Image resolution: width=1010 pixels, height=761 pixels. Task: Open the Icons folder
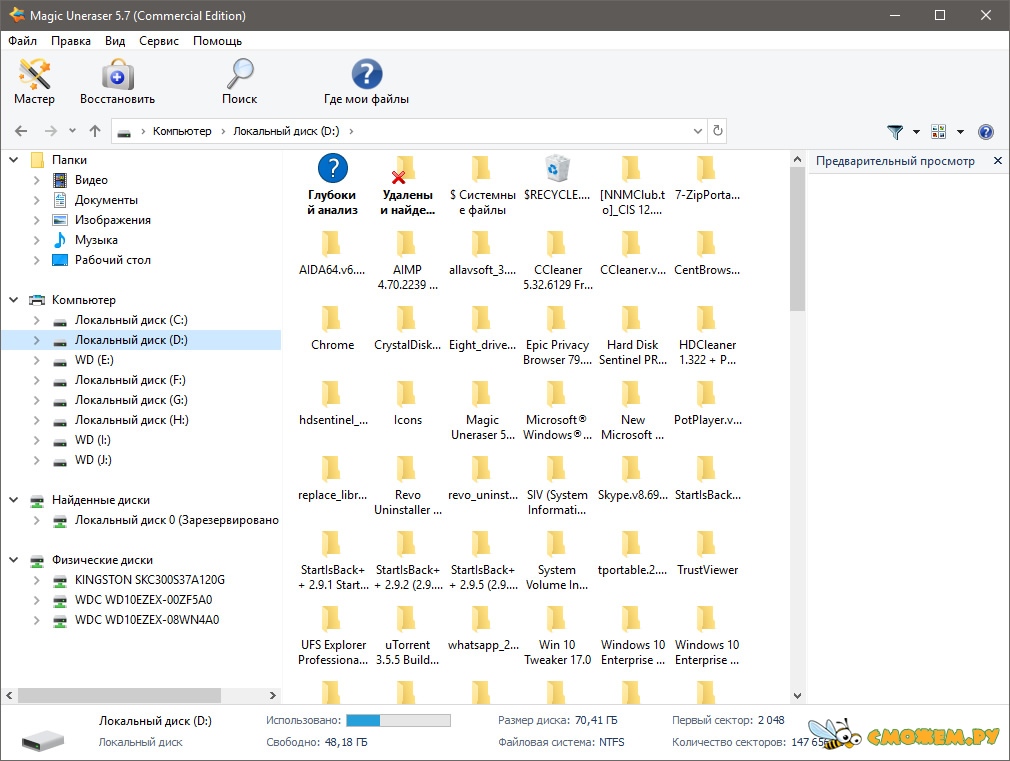pyautogui.click(x=407, y=403)
